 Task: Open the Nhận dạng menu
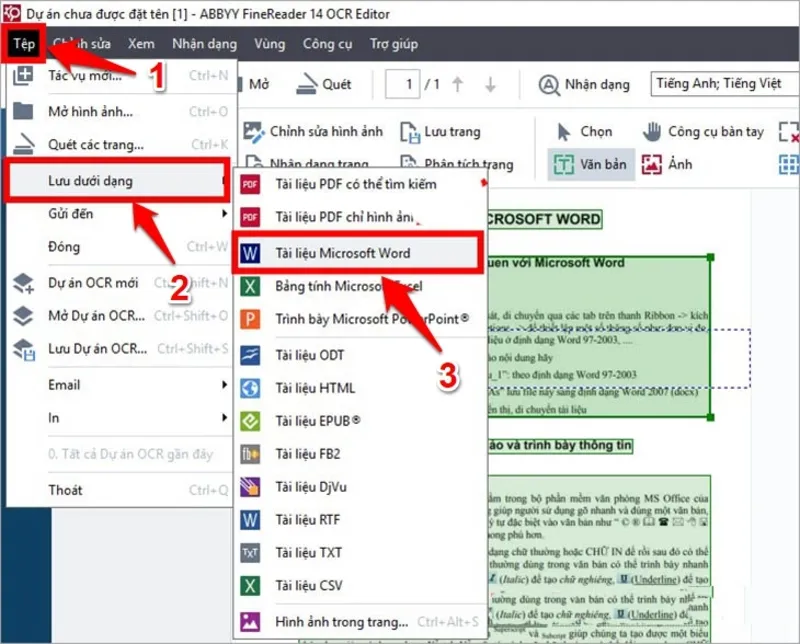click(204, 44)
